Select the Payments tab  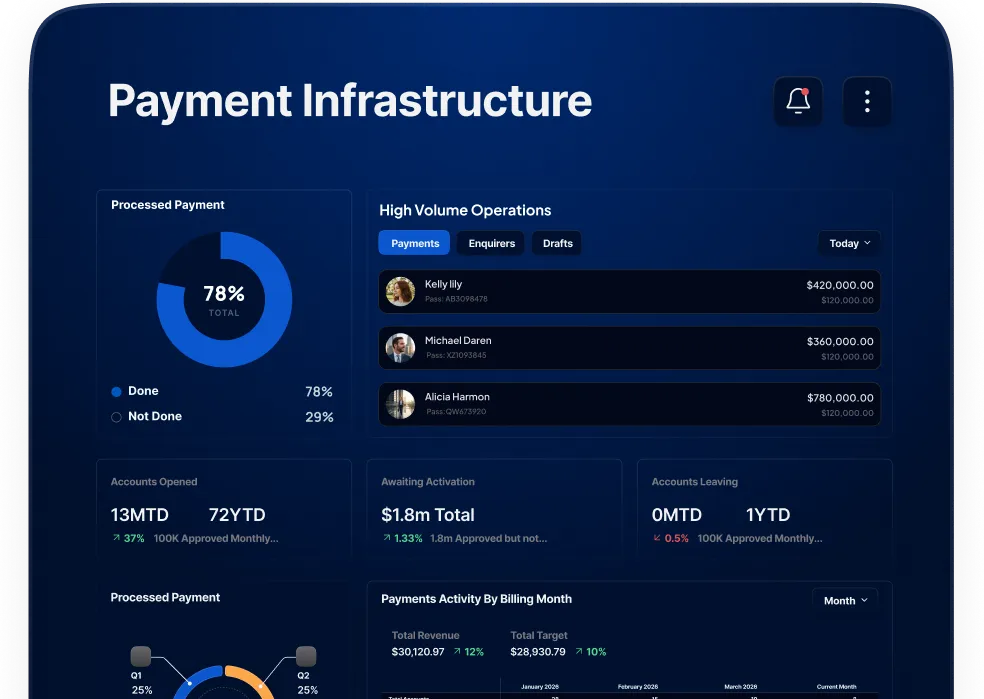click(415, 243)
